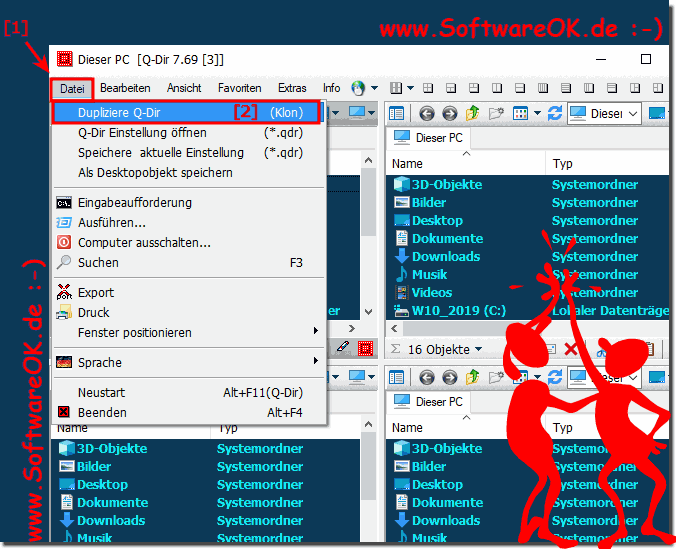Expand the Sprache submenu
This screenshot has width=676, height=549.
[x=316, y=361]
